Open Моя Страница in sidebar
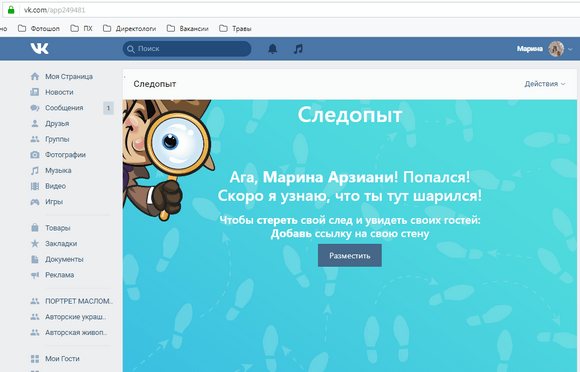 point(69,77)
